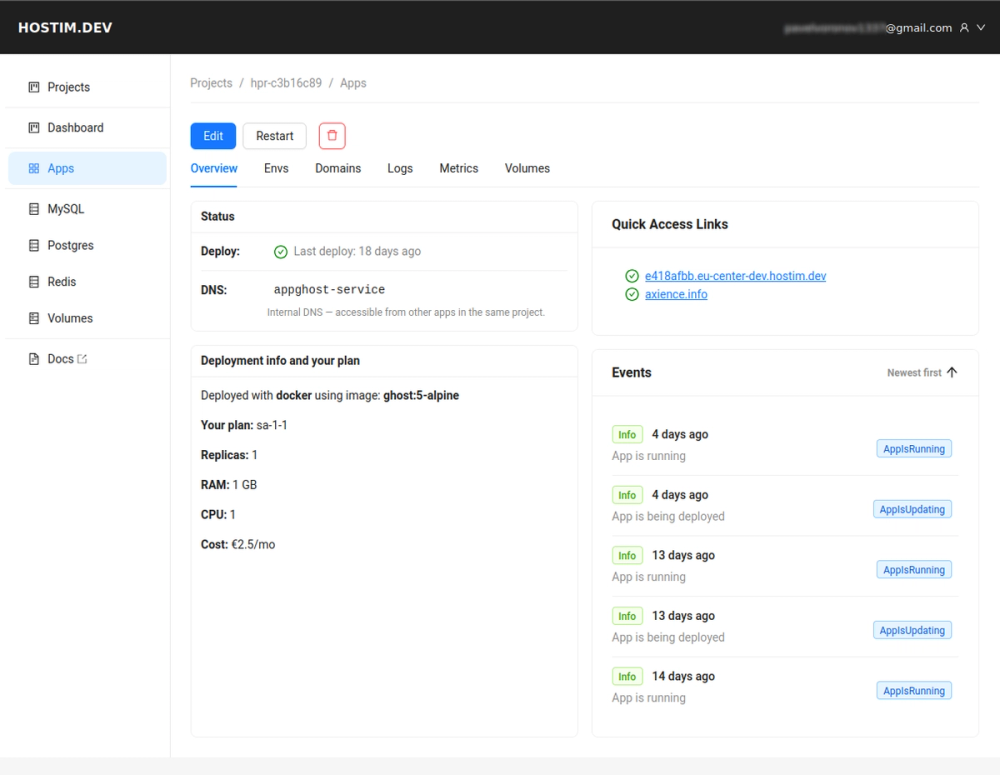This screenshot has height=775, width=1000.
Task: Click the green check beside axience.info
Action: (631, 294)
